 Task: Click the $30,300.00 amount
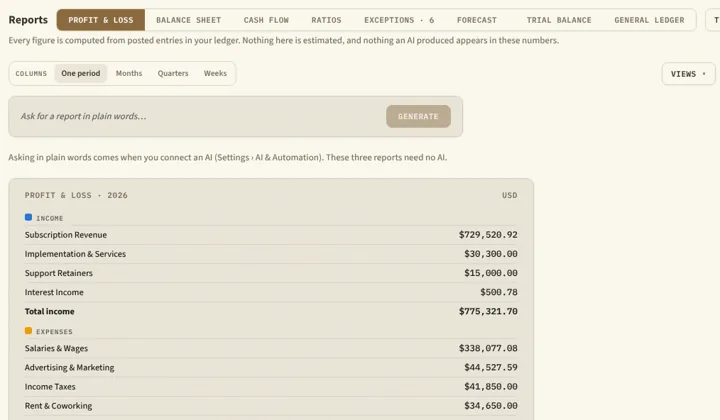[x=490, y=254]
